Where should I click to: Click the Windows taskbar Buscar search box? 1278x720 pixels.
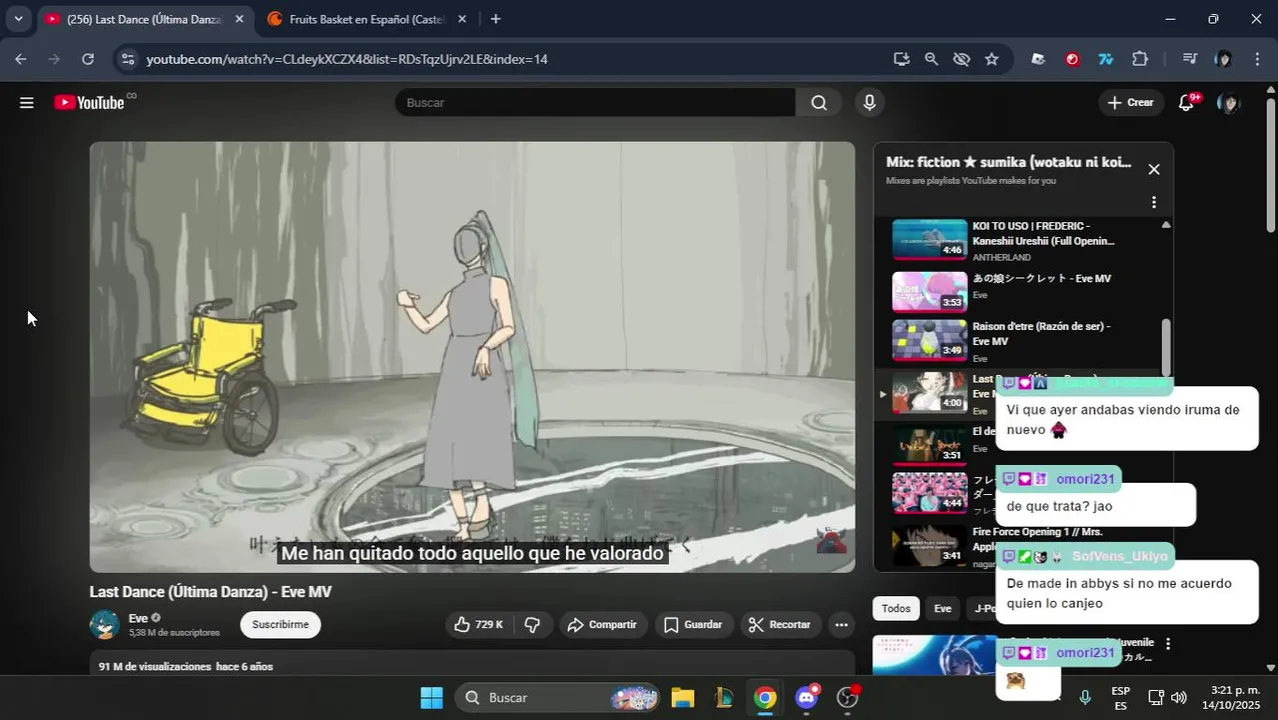coord(557,697)
